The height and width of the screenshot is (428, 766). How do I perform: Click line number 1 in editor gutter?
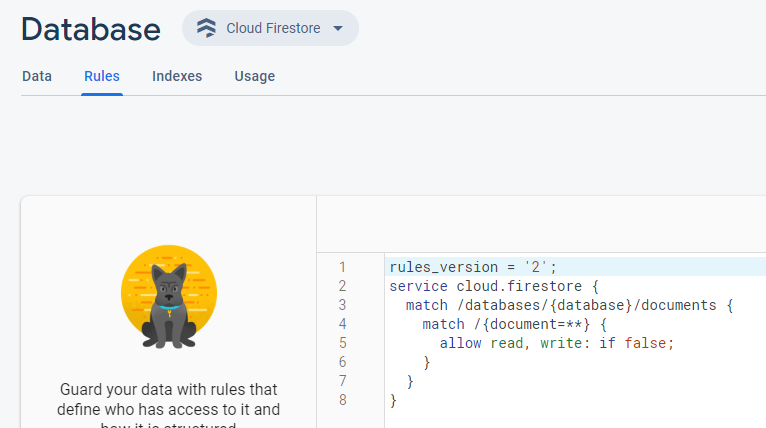342,267
